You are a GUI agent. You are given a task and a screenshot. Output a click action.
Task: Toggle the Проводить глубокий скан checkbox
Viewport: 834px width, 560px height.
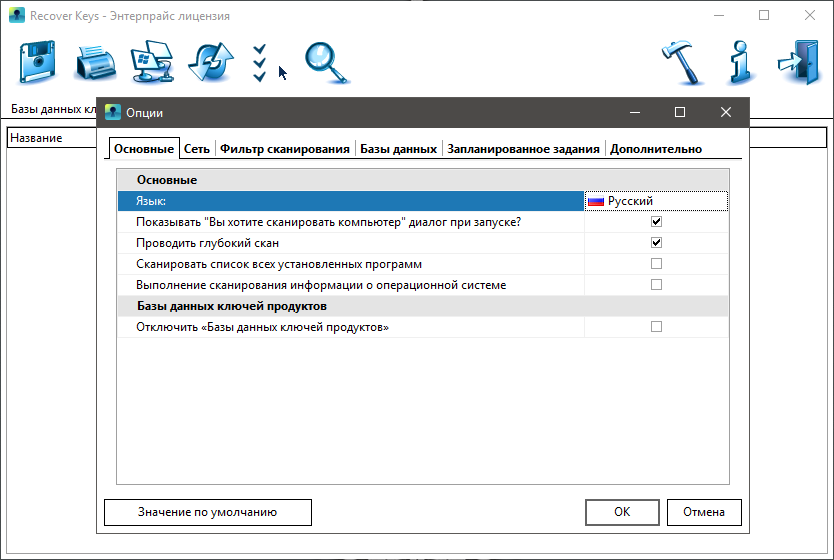pos(656,243)
